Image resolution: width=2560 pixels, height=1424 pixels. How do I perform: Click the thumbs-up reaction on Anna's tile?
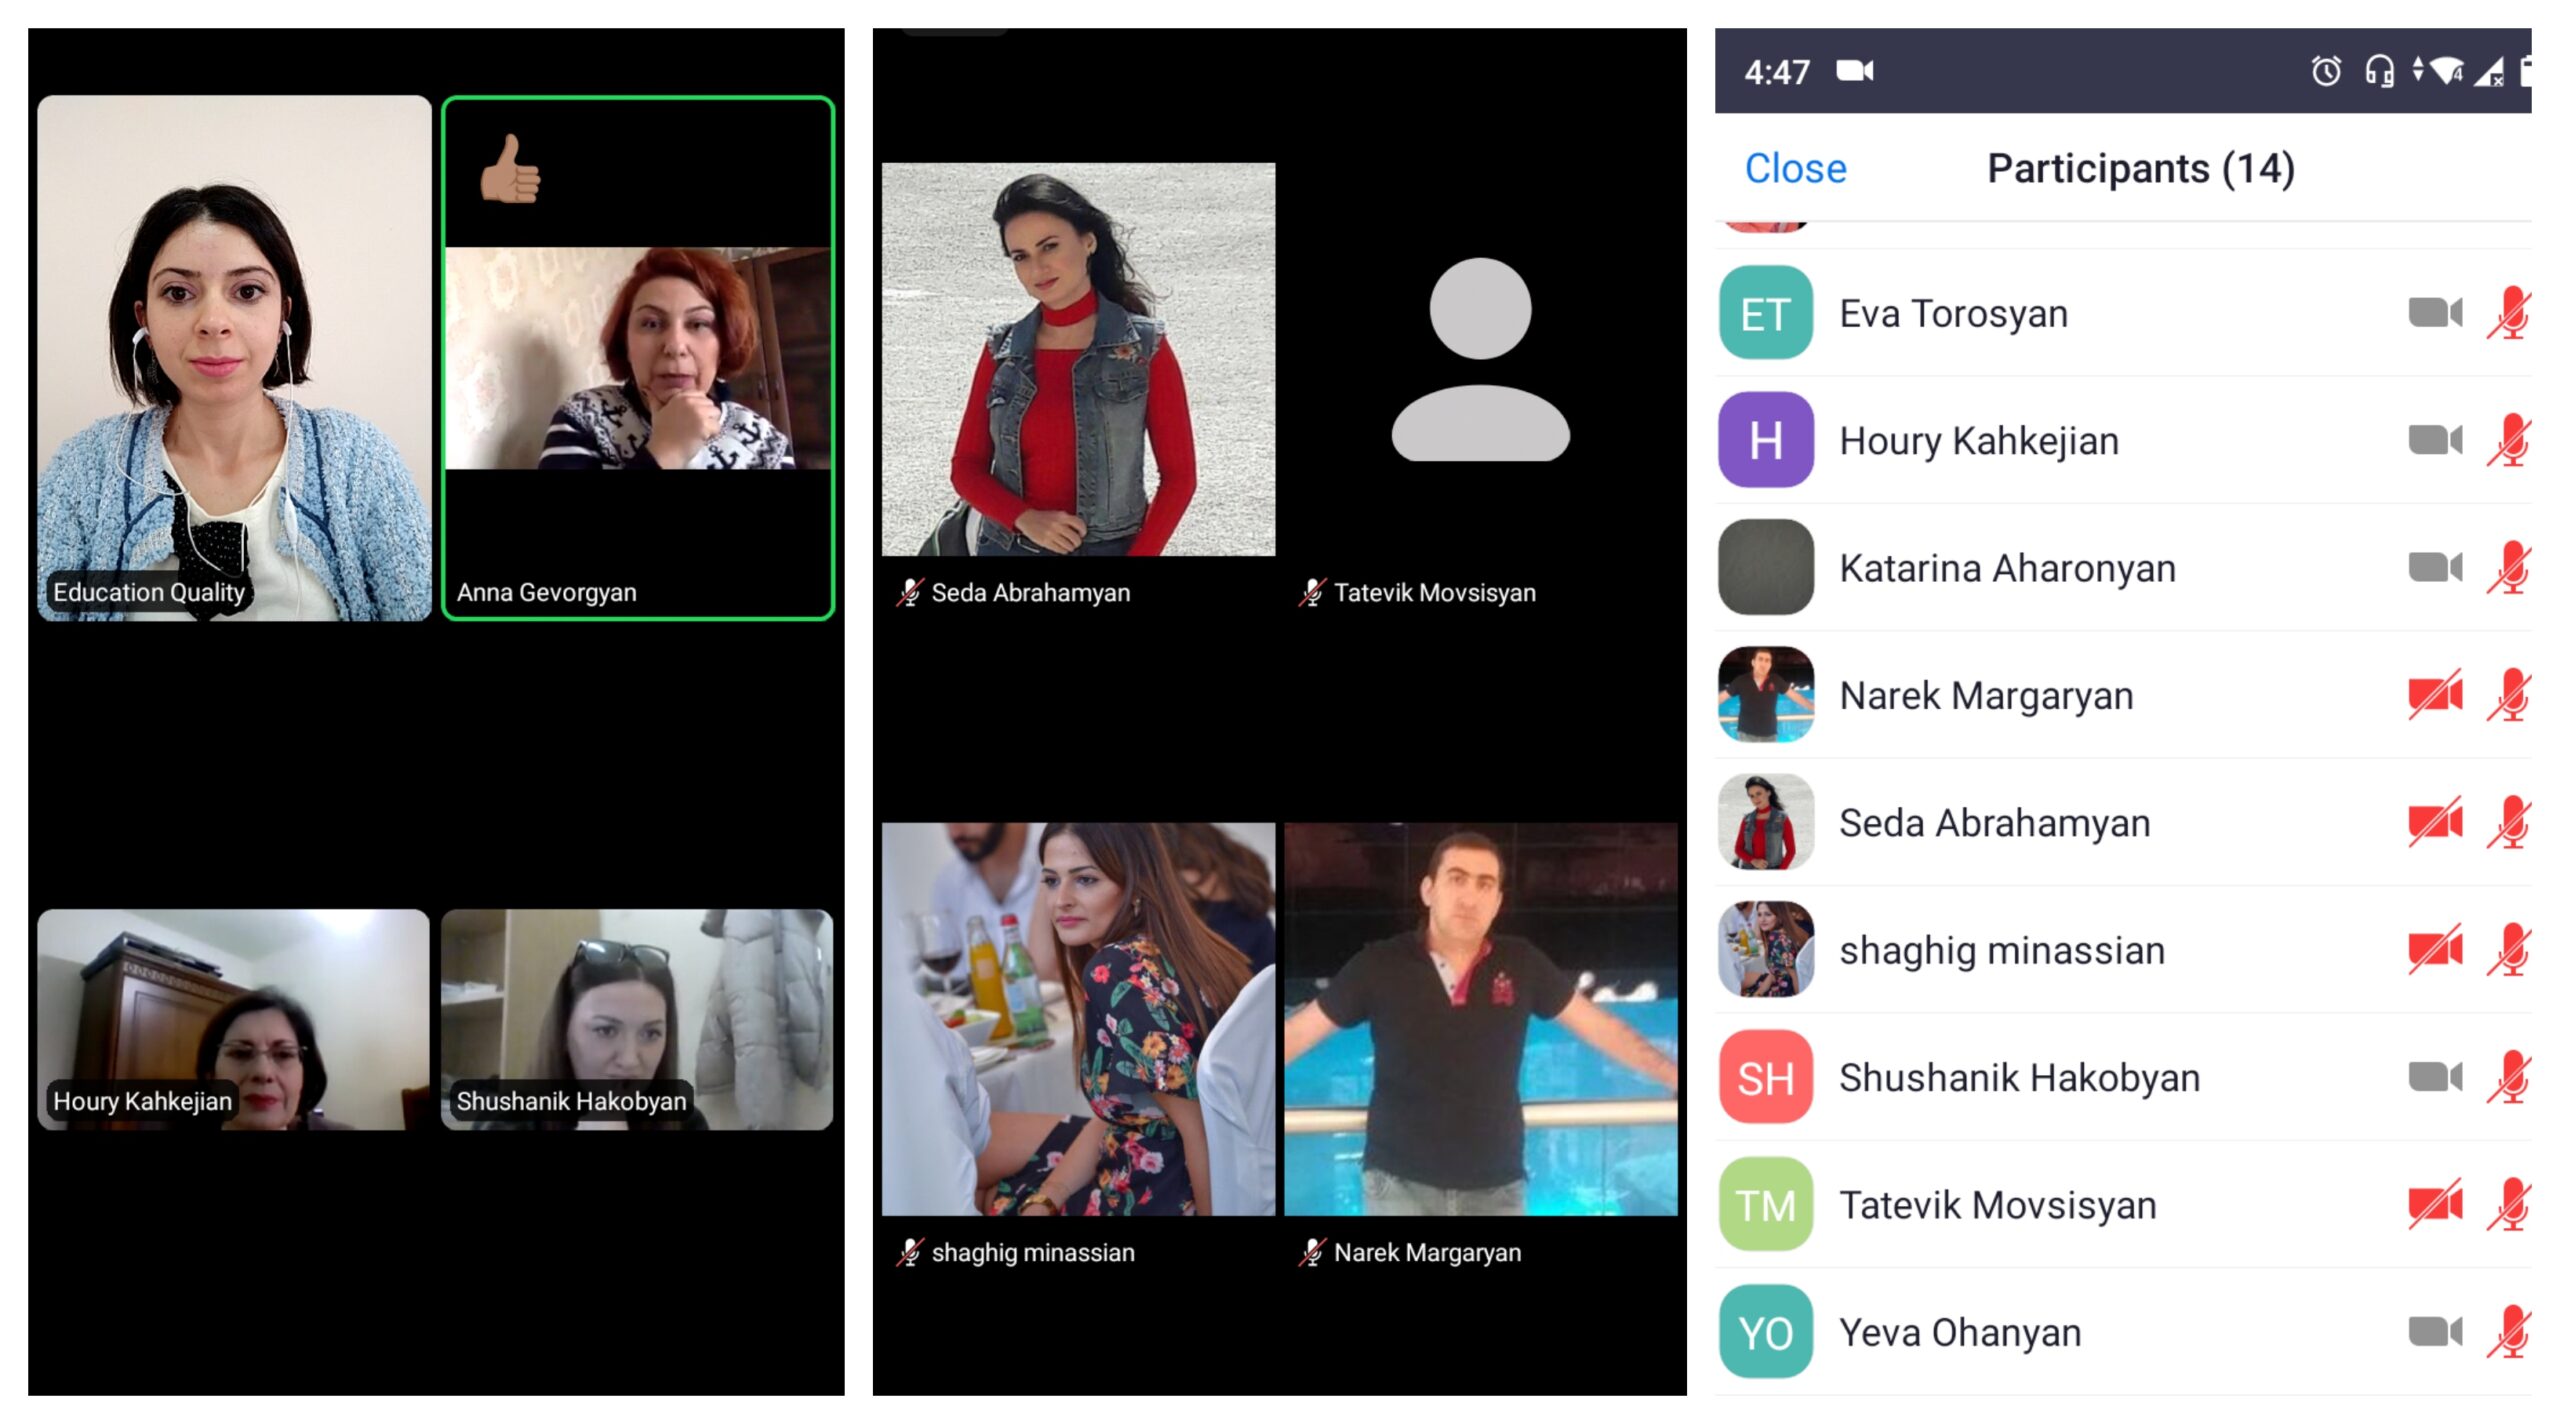click(510, 169)
